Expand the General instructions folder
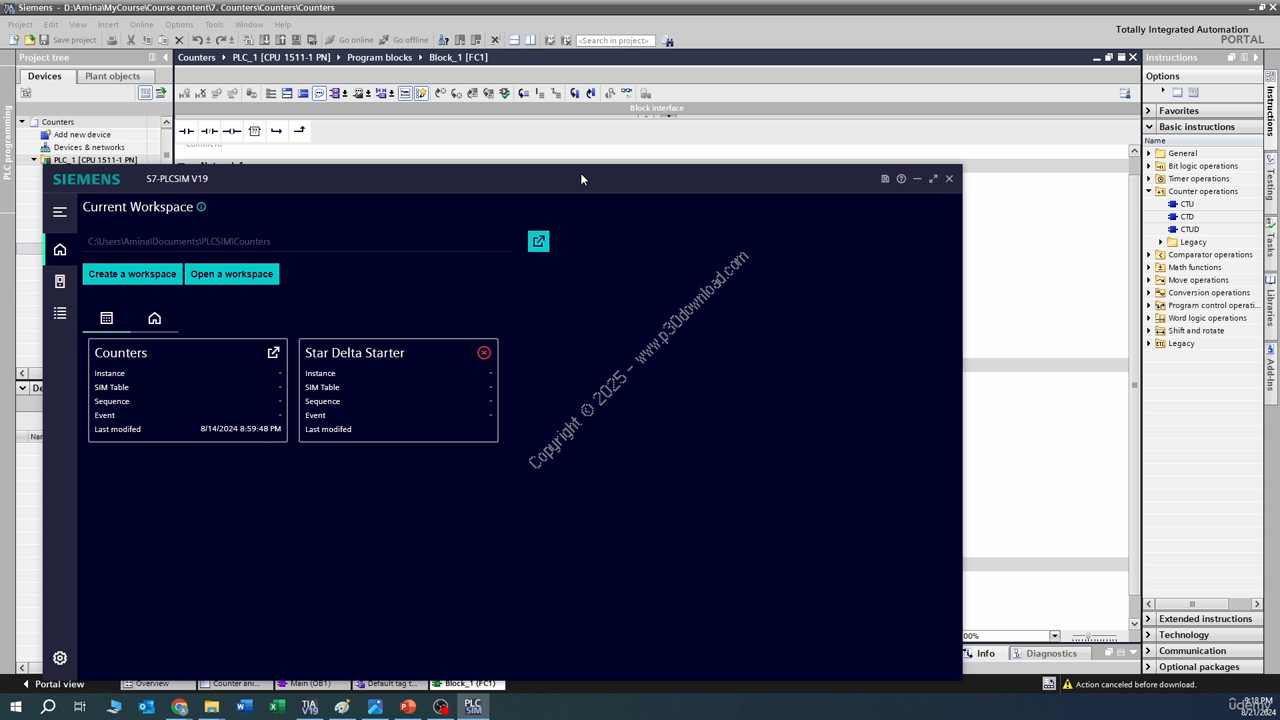This screenshot has height=720, width=1280. coord(1149,154)
